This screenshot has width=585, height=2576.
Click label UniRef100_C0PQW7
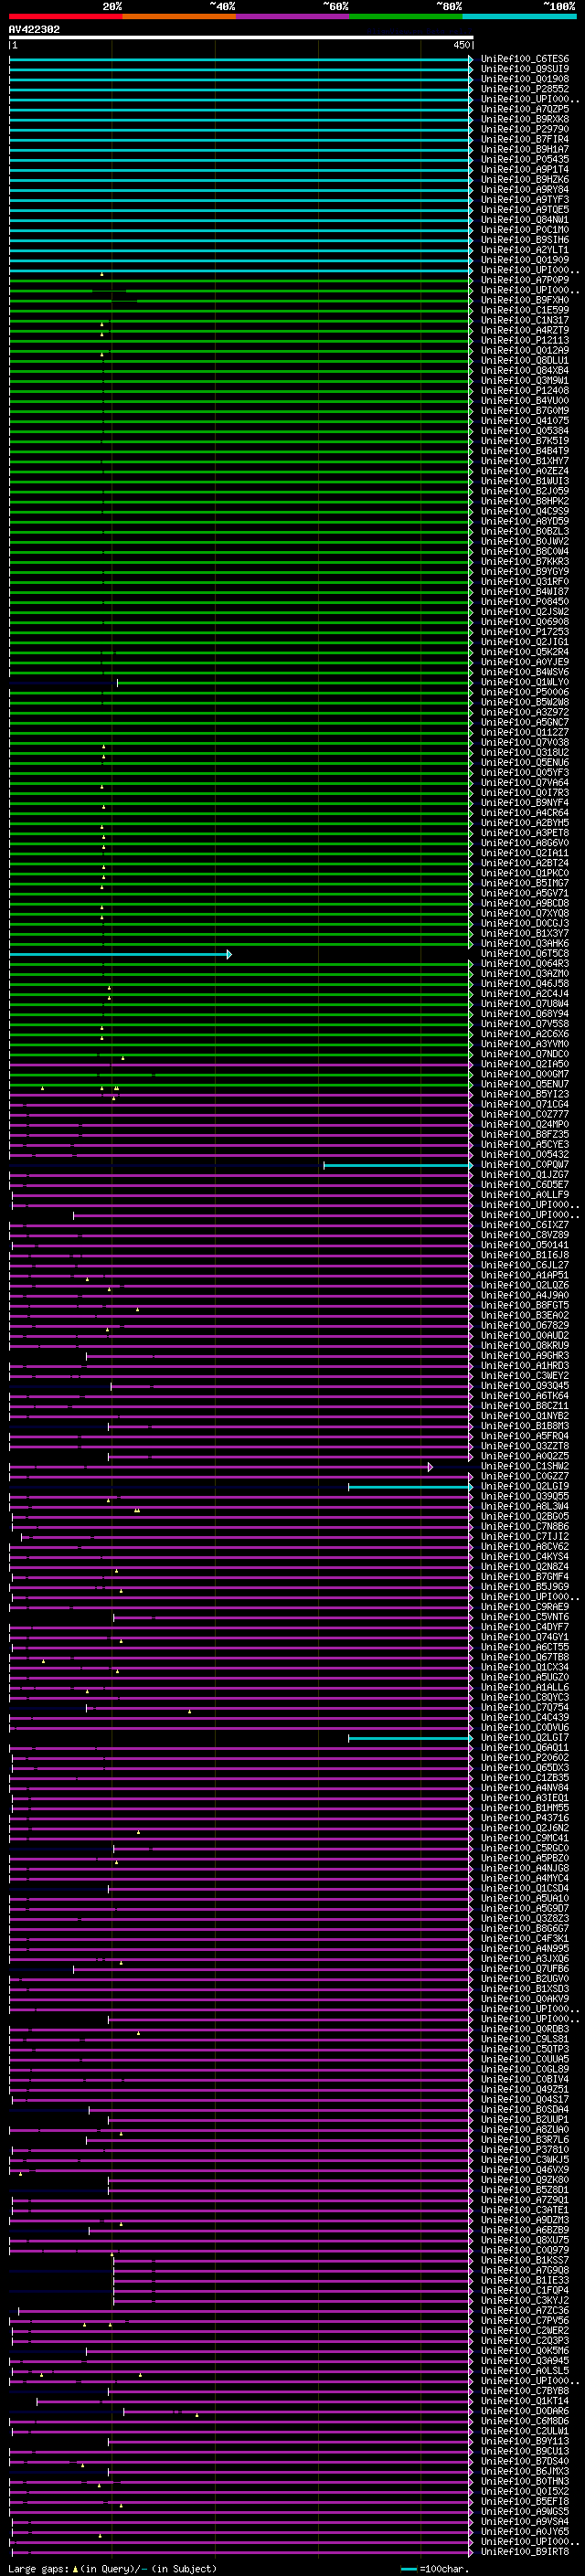click(525, 1166)
